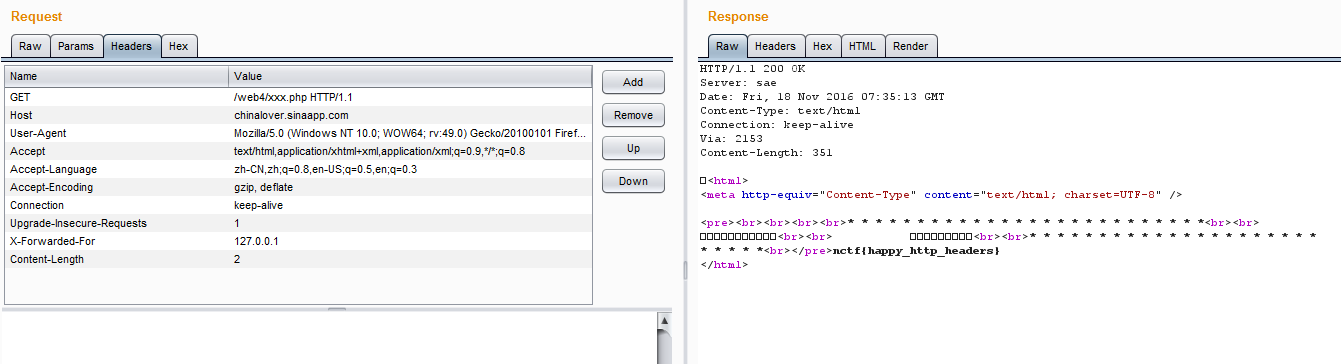
Task: Sort by the Name column header
Action: tap(117, 76)
